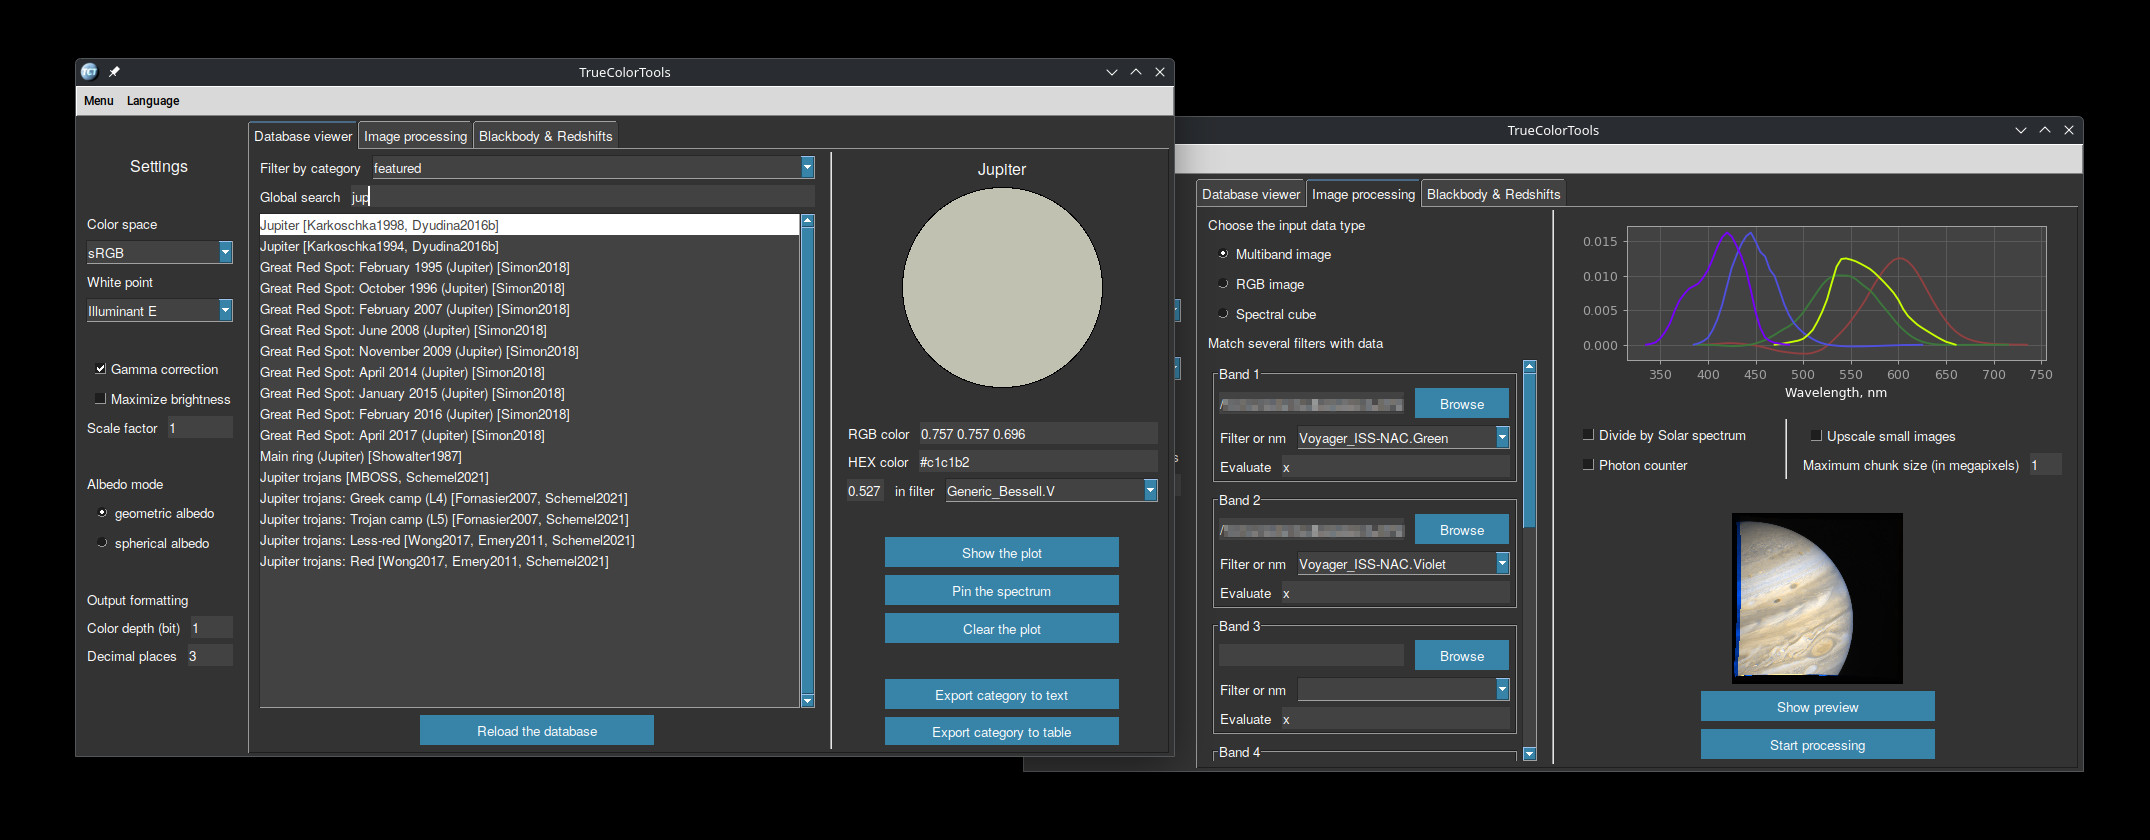Expand the Filter by category dropdown

tap(807, 168)
